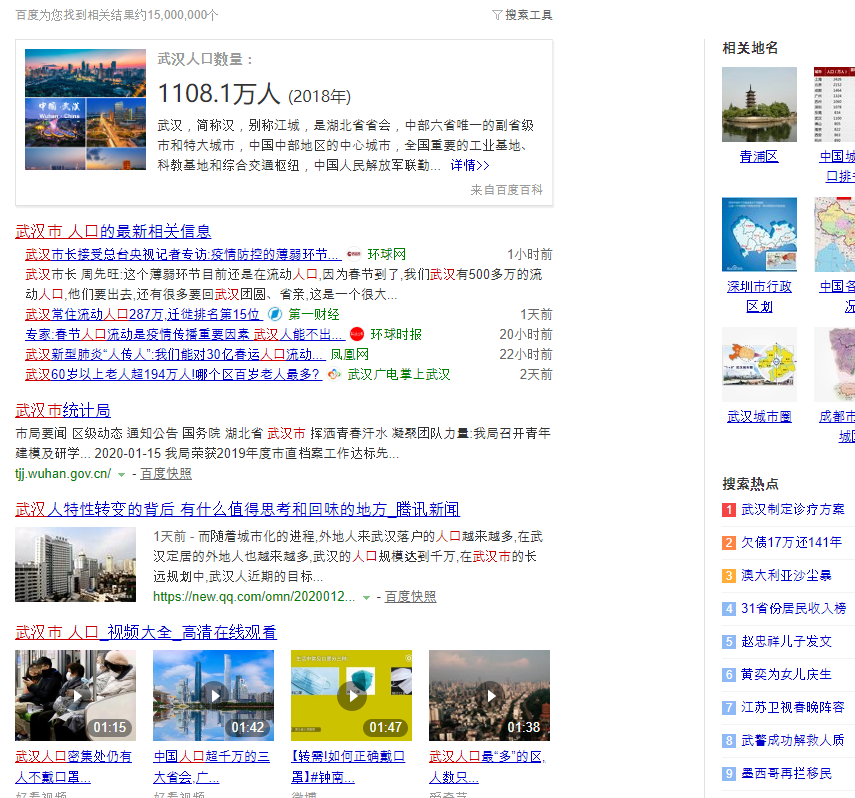Open video title 武汉人口密集处仍有人不戴口罩
855x798 pixels.
coord(73,767)
